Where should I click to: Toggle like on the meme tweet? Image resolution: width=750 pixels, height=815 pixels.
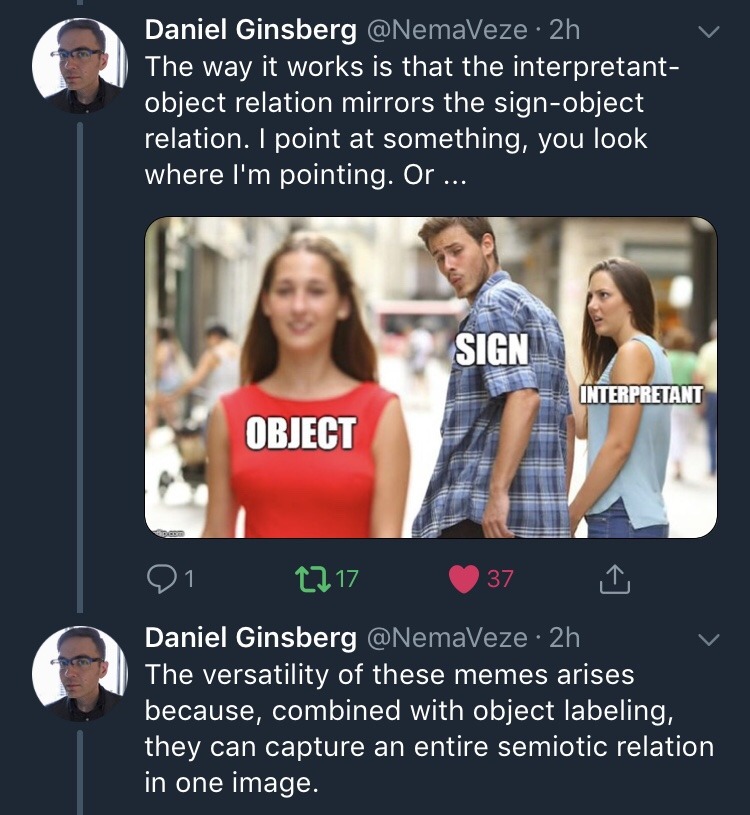(x=464, y=578)
